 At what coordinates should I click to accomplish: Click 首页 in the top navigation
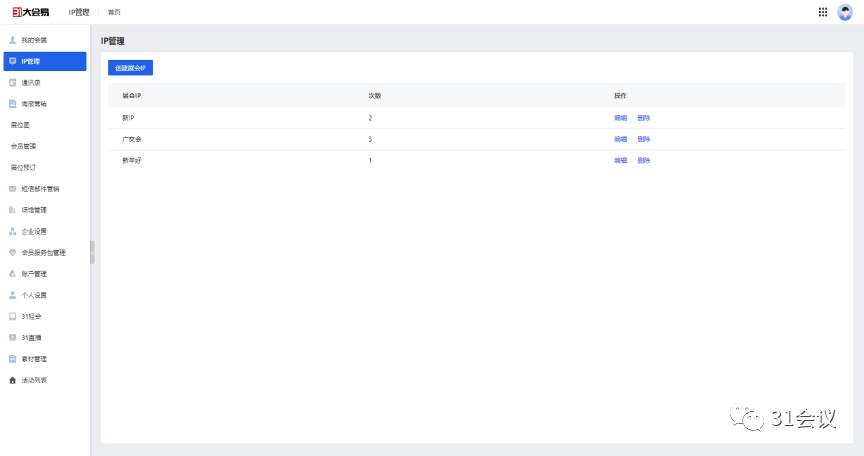coord(115,12)
